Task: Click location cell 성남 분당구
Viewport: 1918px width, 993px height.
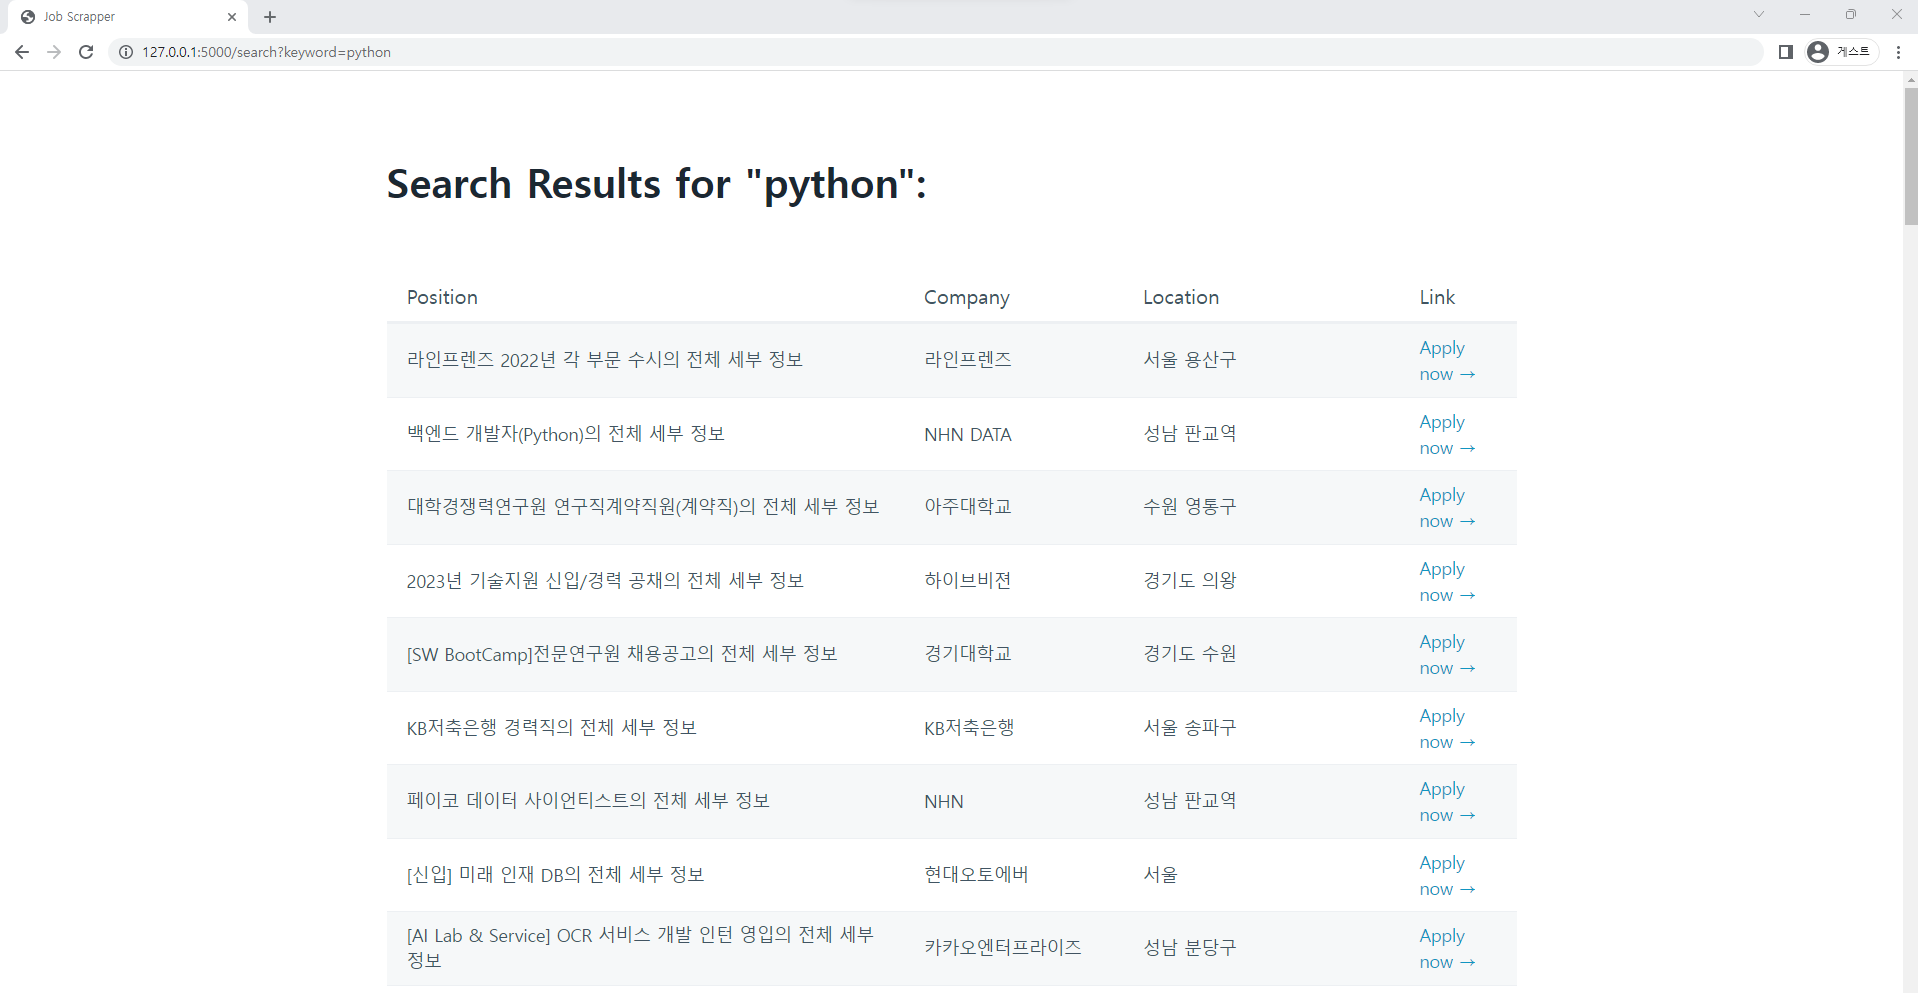Action: [1189, 948]
